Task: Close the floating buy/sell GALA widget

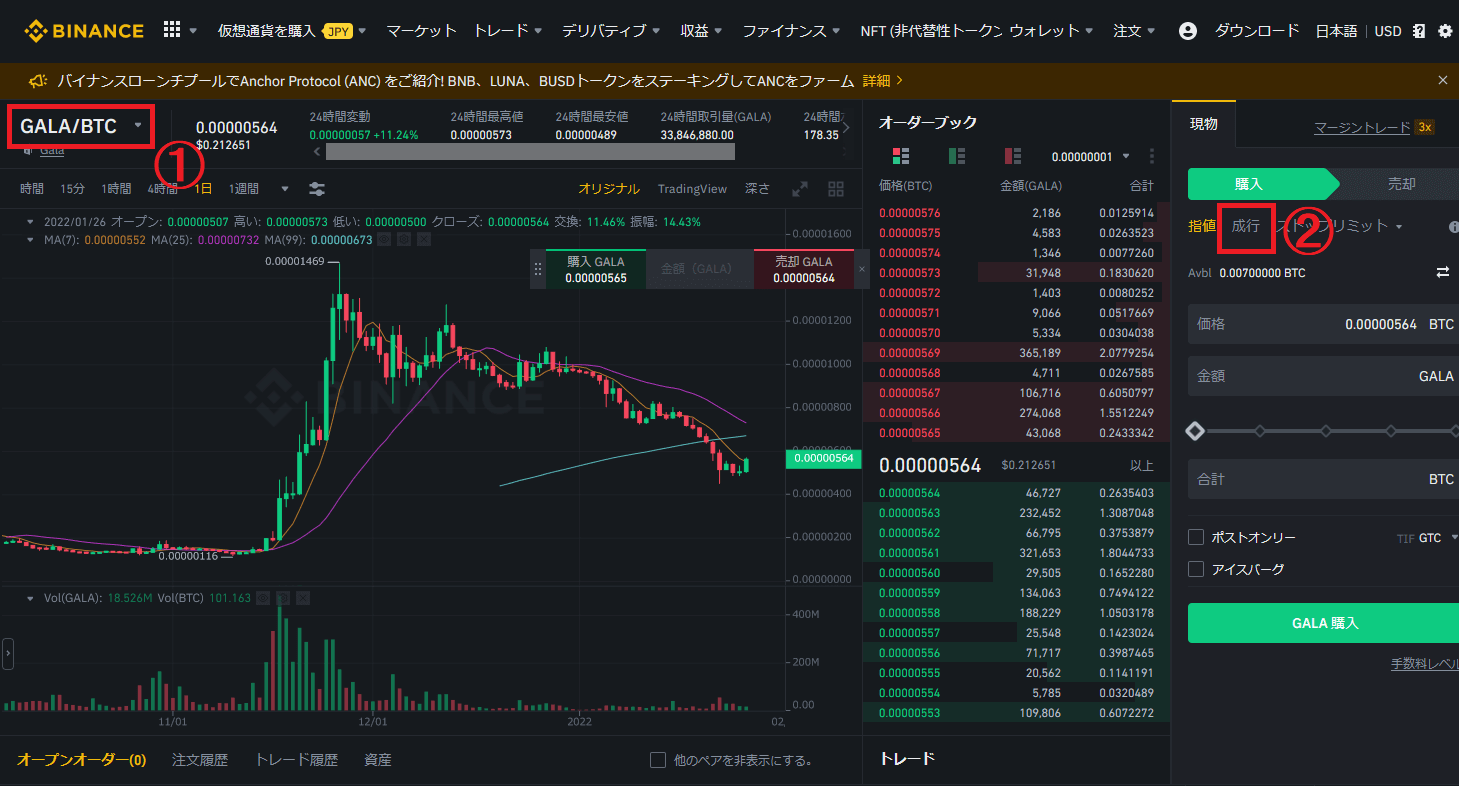Action: click(x=862, y=269)
